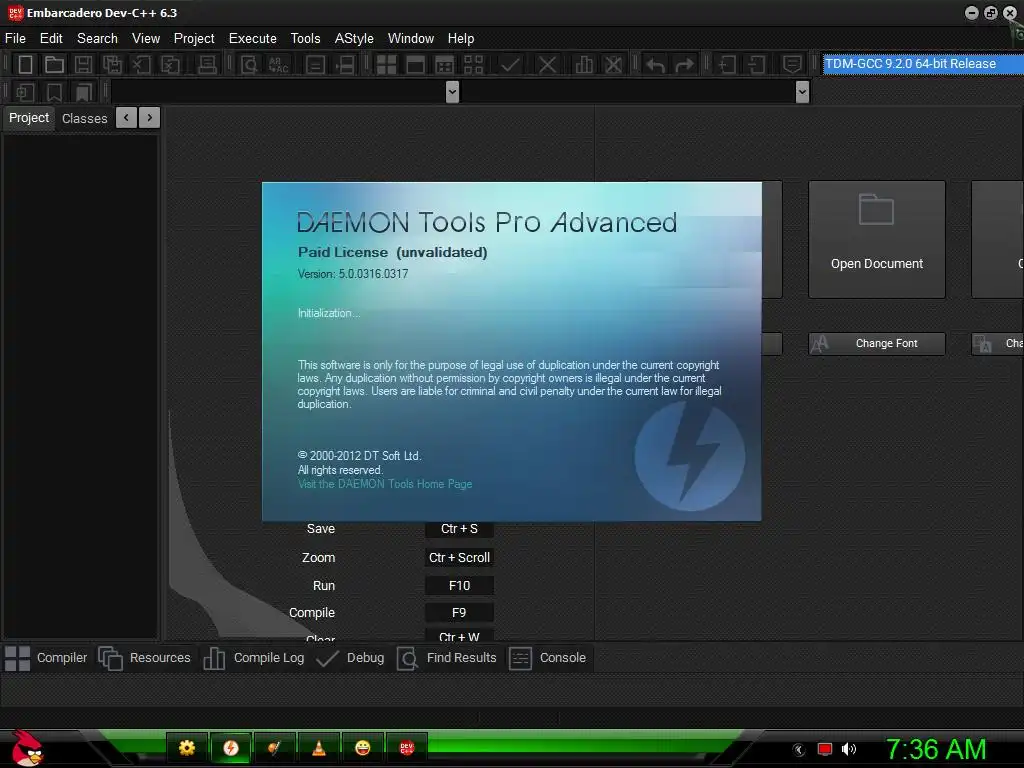Click the Change Font button
The image size is (1024, 768).
coord(876,344)
